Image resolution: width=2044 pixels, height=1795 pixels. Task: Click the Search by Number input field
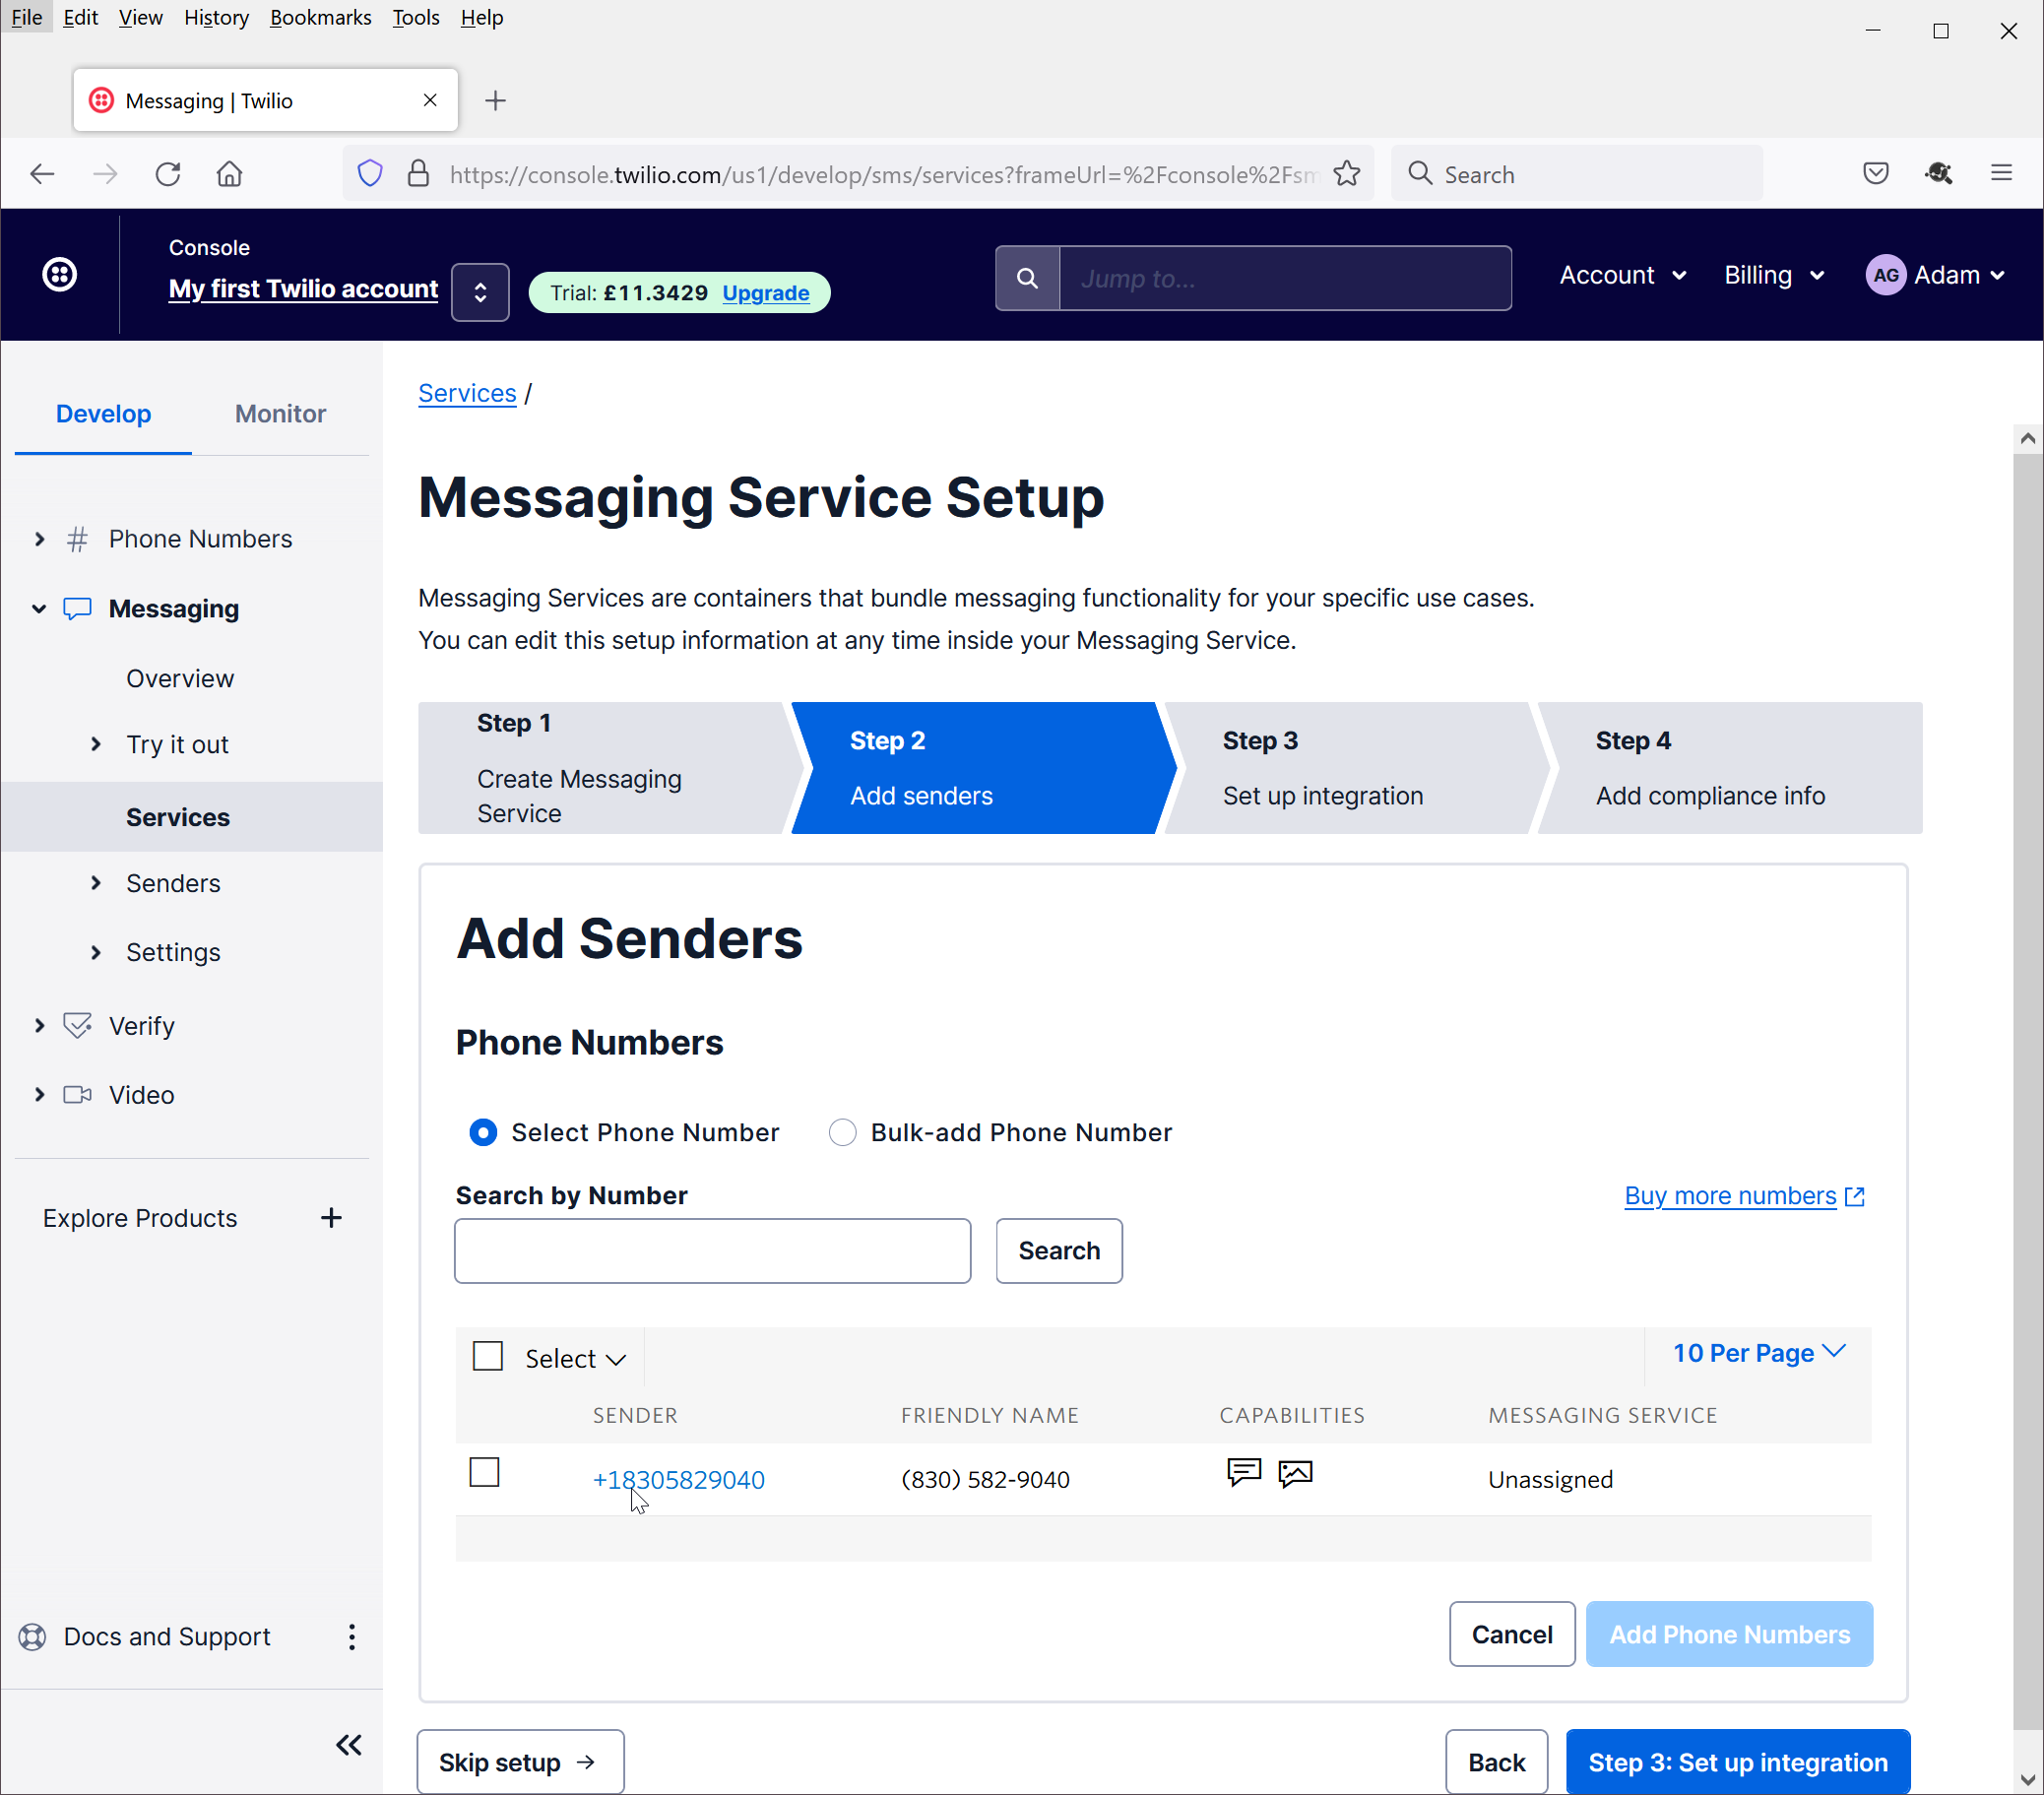coord(712,1251)
